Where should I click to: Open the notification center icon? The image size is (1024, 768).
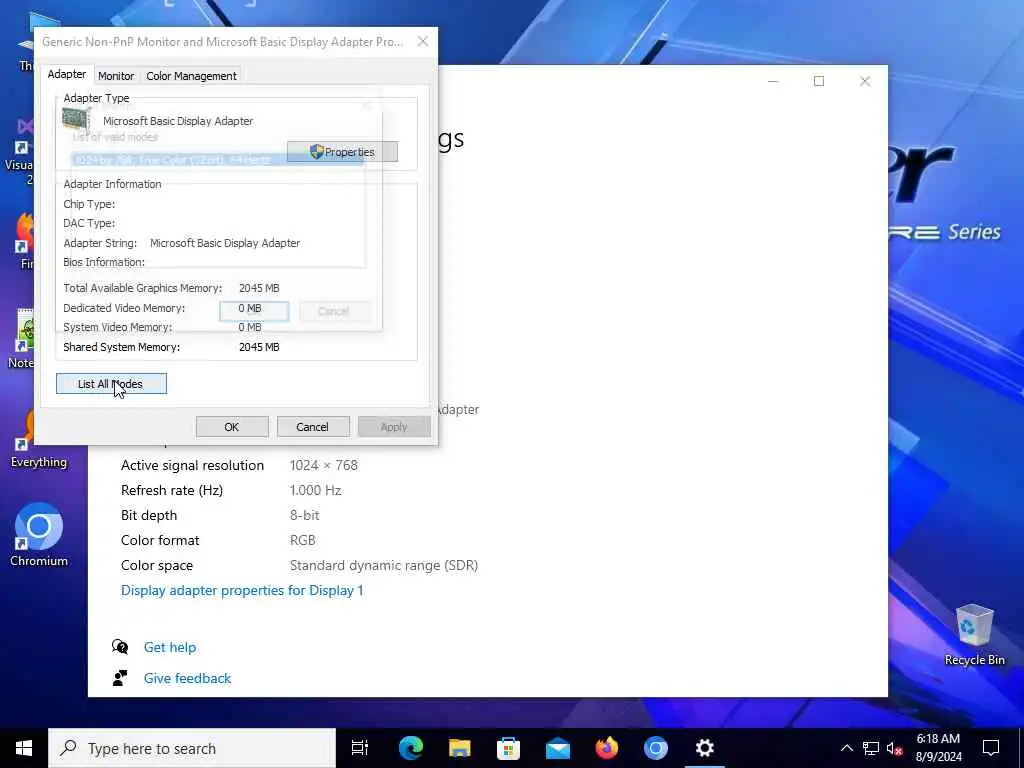pyautogui.click(x=991, y=748)
